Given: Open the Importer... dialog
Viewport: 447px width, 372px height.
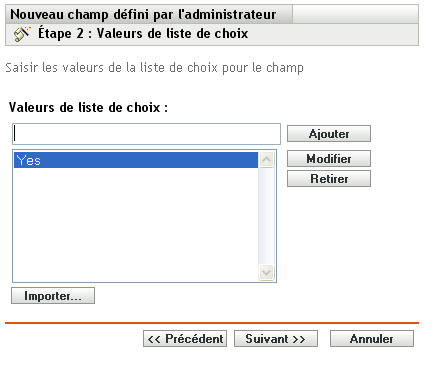Looking at the screenshot, I should coord(53,296).
